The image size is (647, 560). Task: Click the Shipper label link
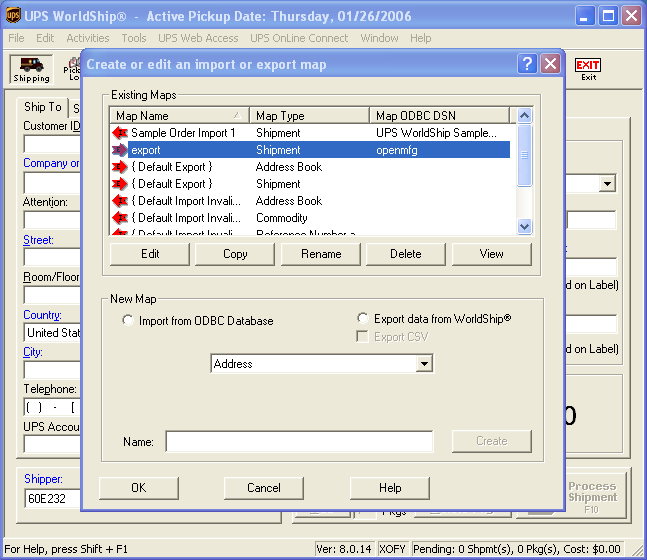43,479
